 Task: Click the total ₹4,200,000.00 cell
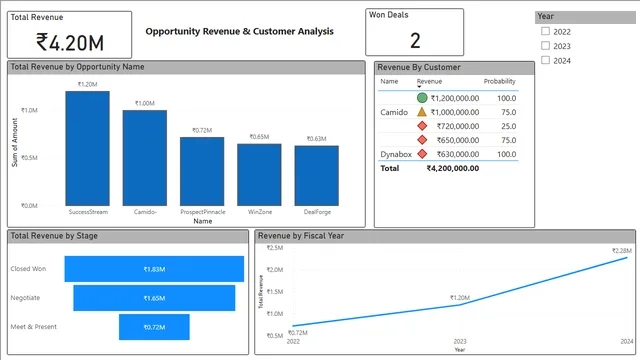(x=453, y=168)
